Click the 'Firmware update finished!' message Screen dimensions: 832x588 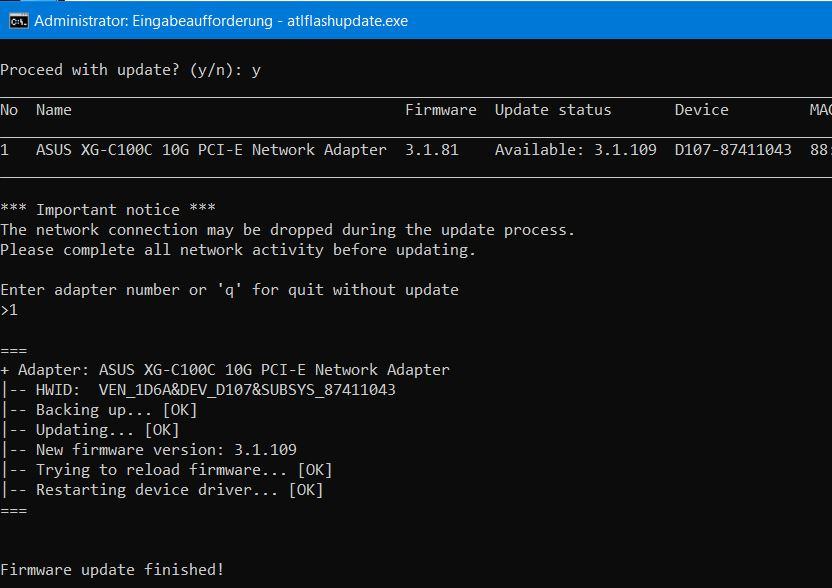[x=112, y=570]
